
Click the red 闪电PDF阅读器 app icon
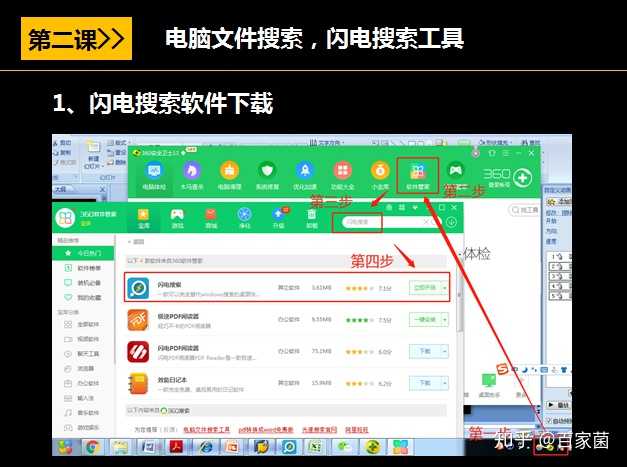point(138,352)
